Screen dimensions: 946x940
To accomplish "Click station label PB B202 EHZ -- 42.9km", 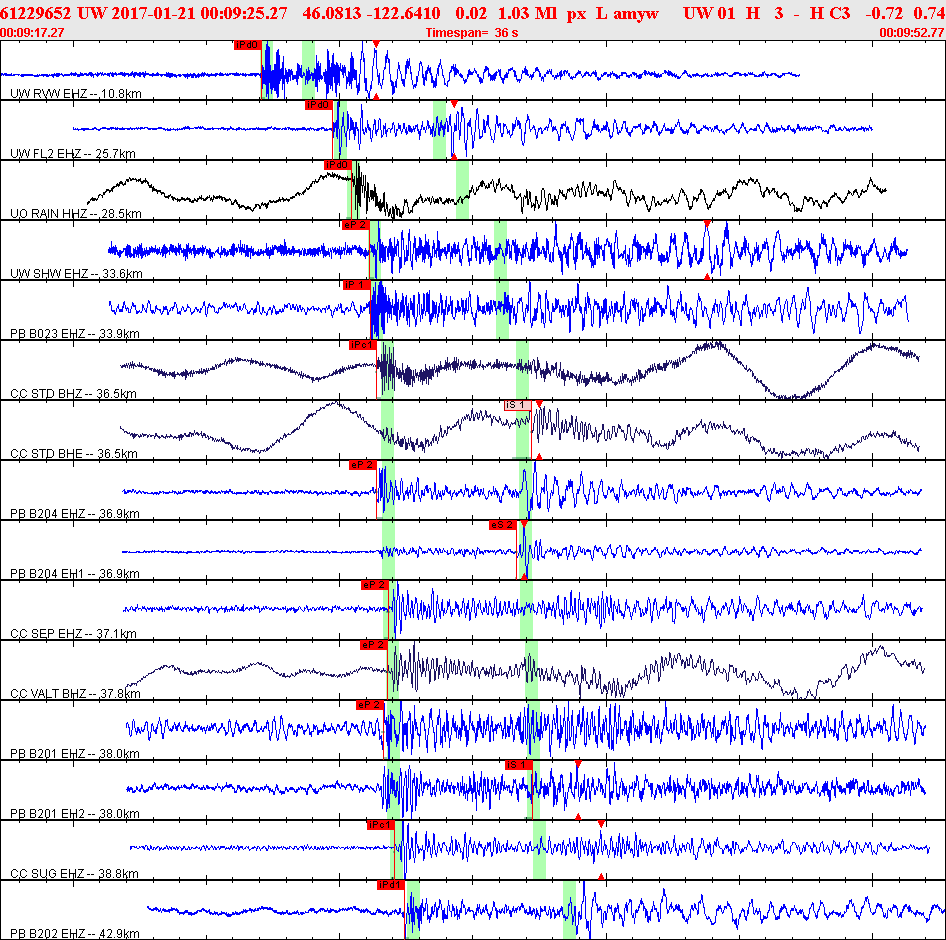I will pyautogui.click(x=75, y=933).
